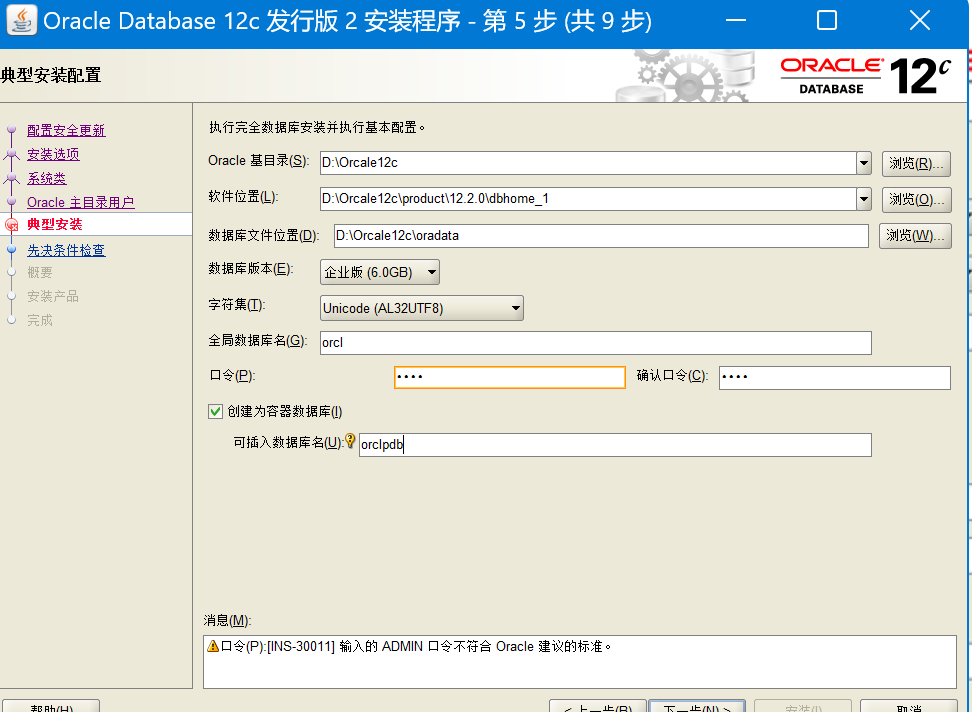Open 数据库版本 企业版 dropdown
This screenshot has width=972, height=712.
(x=379, y=272)
